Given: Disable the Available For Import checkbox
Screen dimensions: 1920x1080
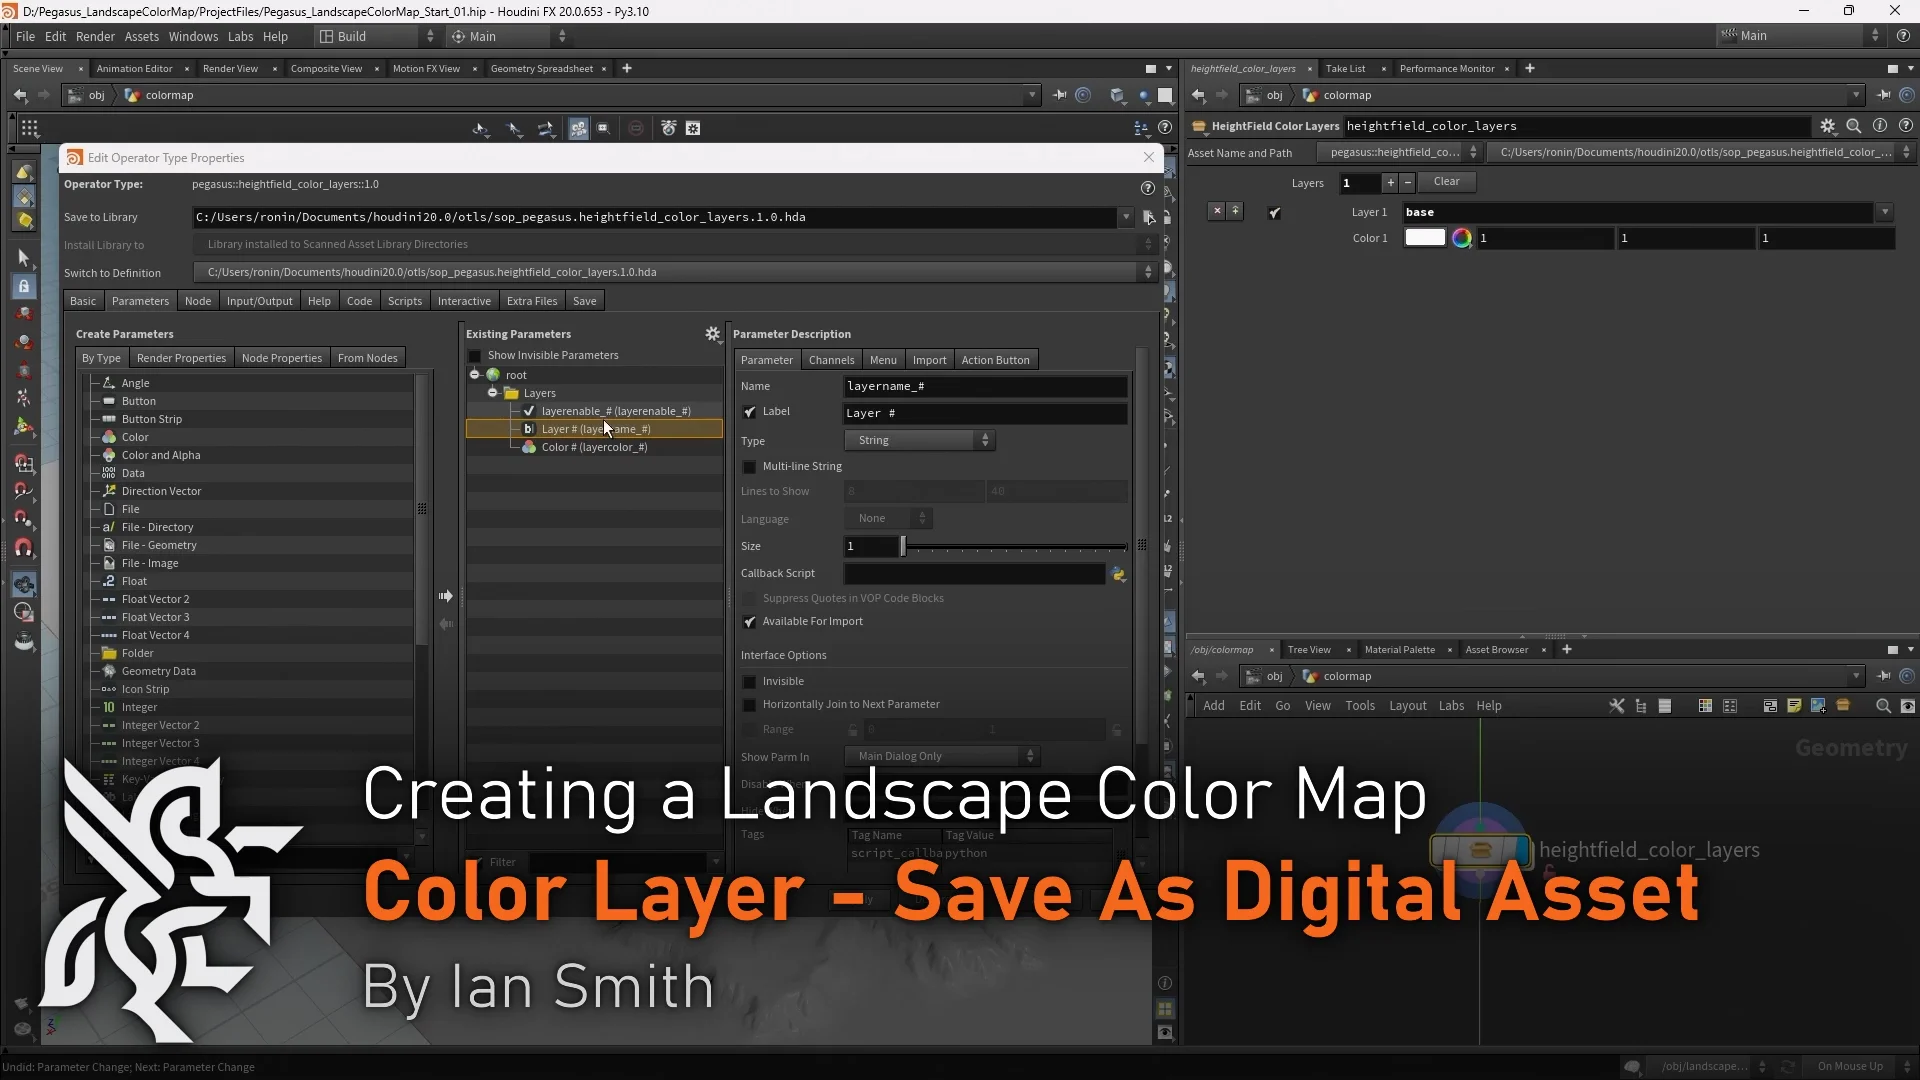Looking at the screenshot, I should coord(749,622).
